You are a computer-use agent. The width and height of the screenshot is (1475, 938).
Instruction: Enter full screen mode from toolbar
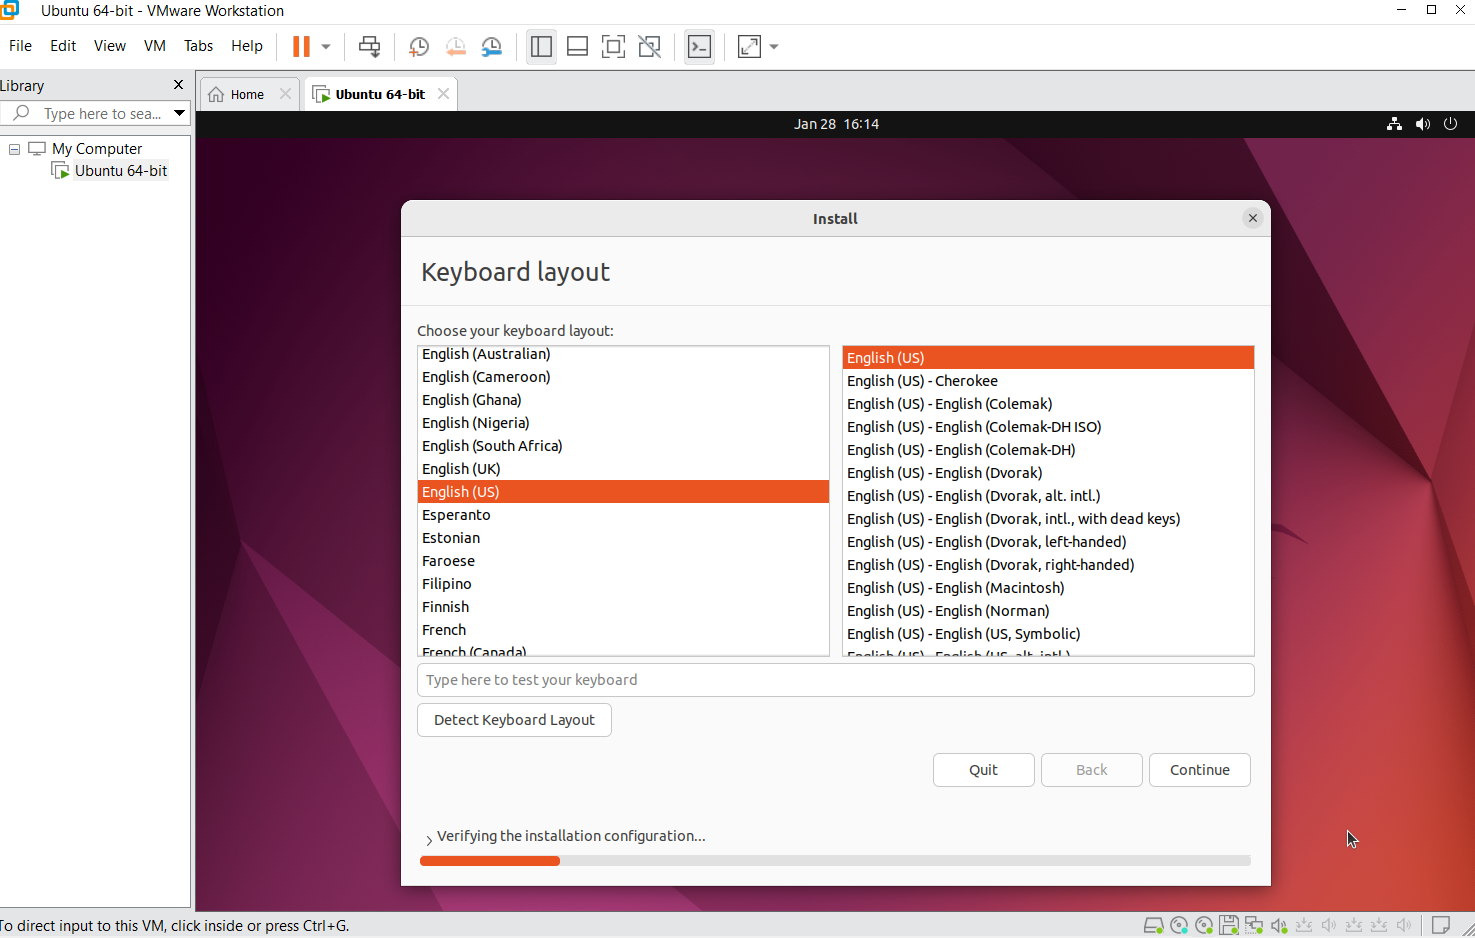tap(613, 47)
